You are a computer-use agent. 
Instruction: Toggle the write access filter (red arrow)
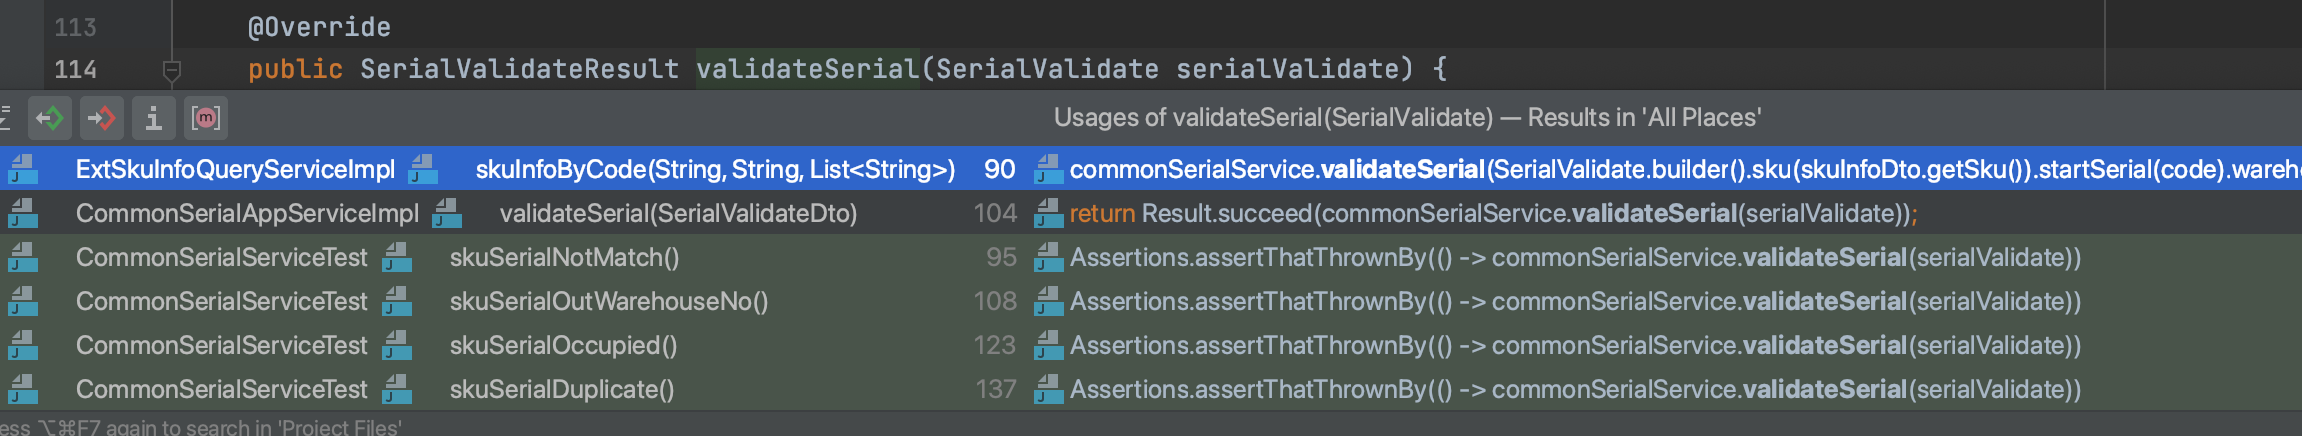[x=102, y=118]
